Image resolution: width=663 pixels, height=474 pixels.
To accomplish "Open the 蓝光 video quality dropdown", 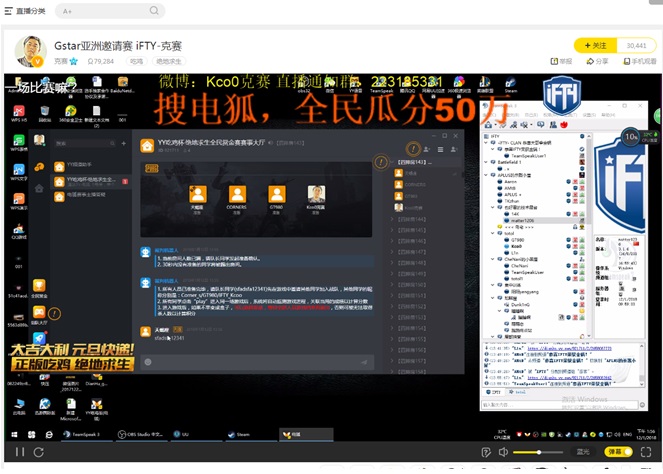I will point(582,452).
